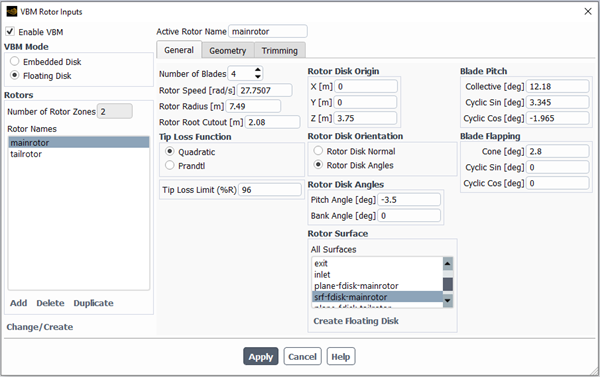Open the Trimming tab
Screen dimensions: 600x377
coord(280,51)
